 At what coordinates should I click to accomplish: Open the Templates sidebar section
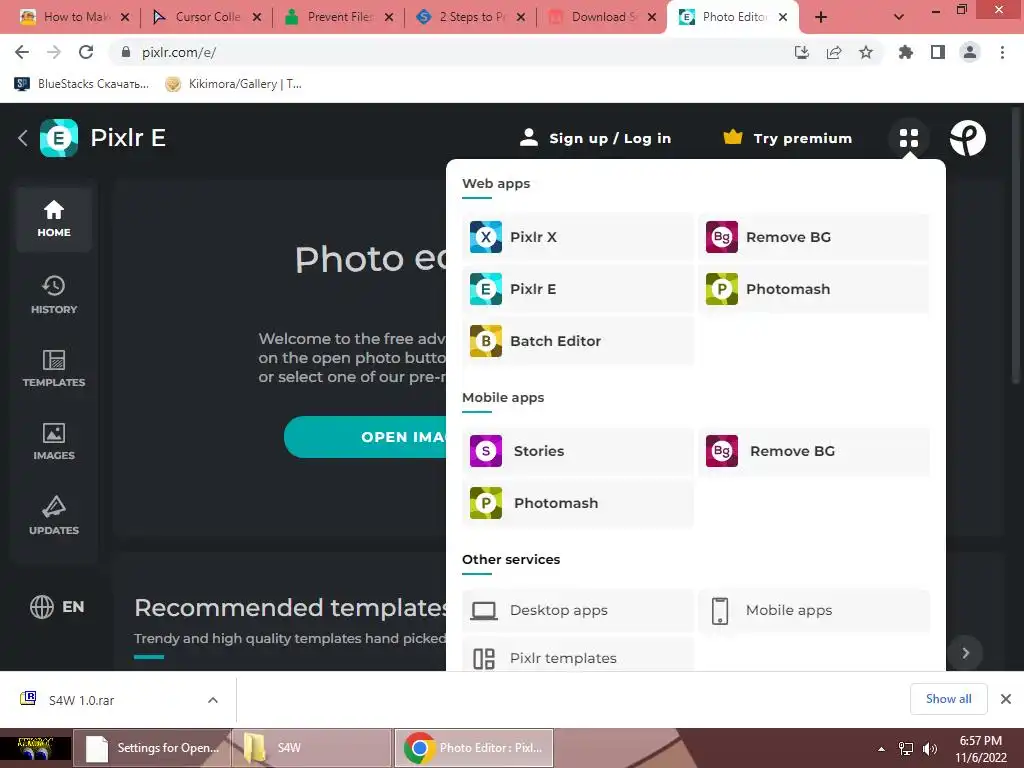[54, 368]
